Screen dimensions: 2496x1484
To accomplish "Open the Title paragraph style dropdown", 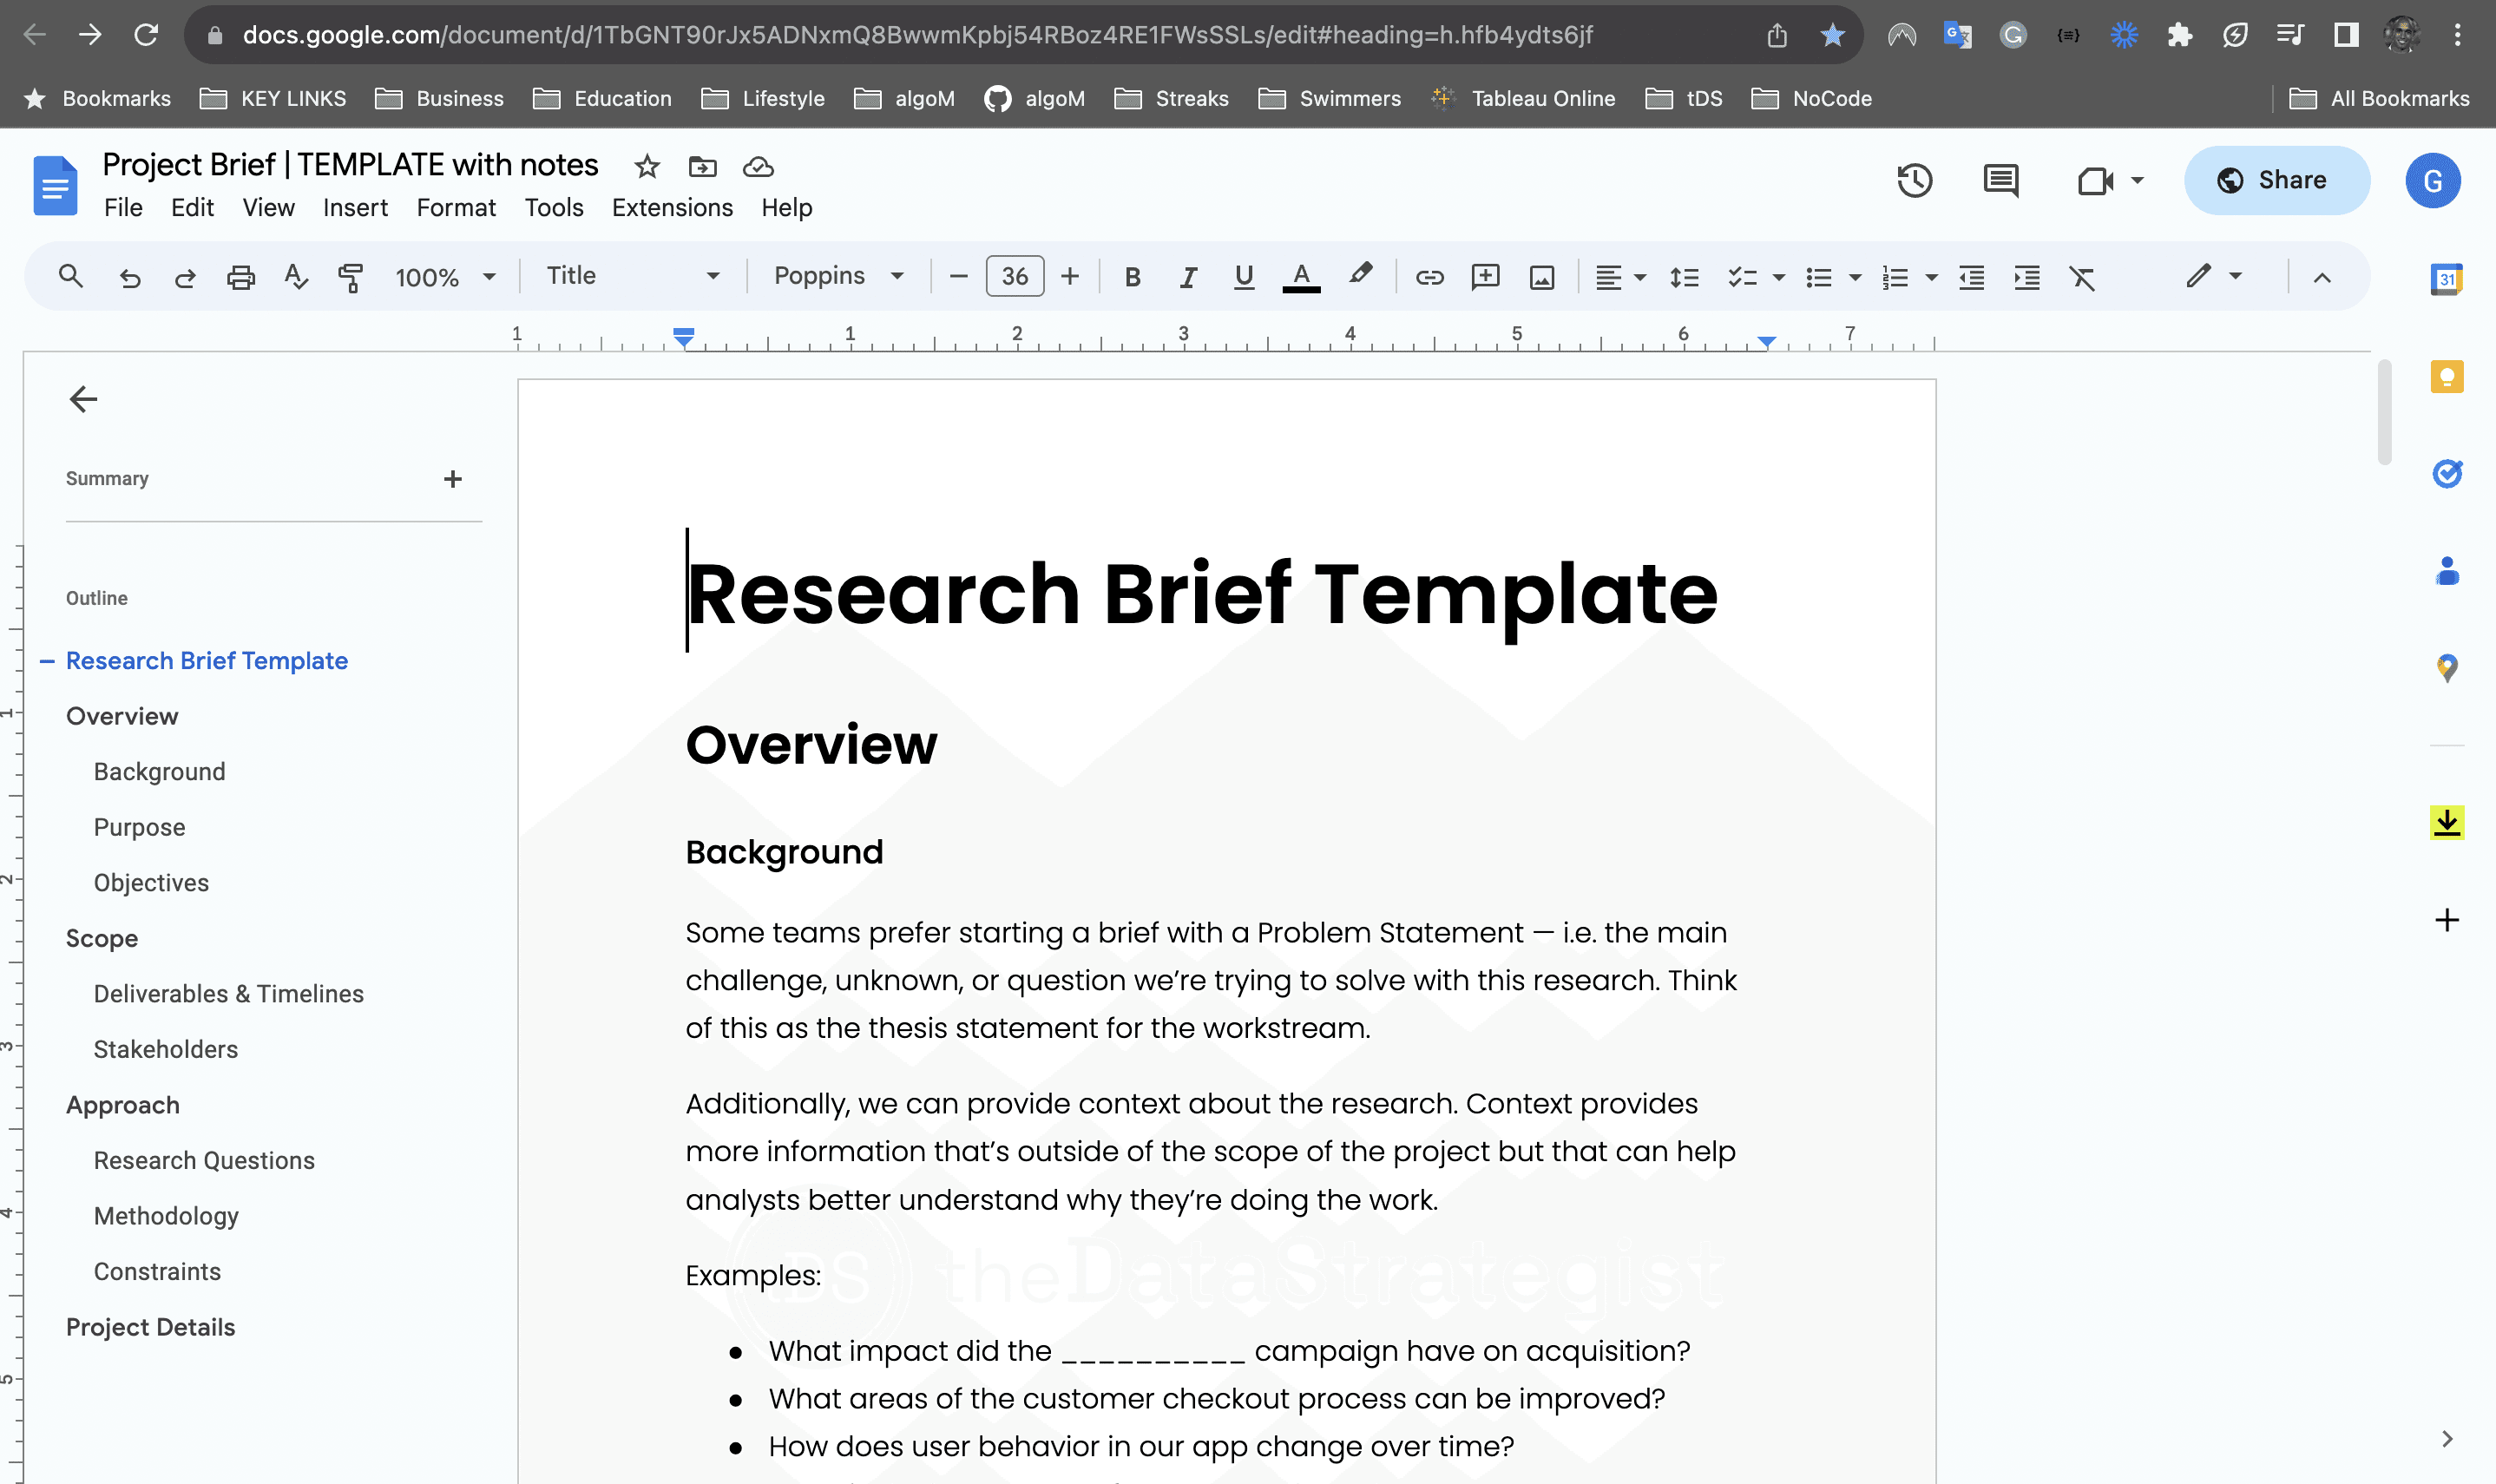I will click(632, 276).
